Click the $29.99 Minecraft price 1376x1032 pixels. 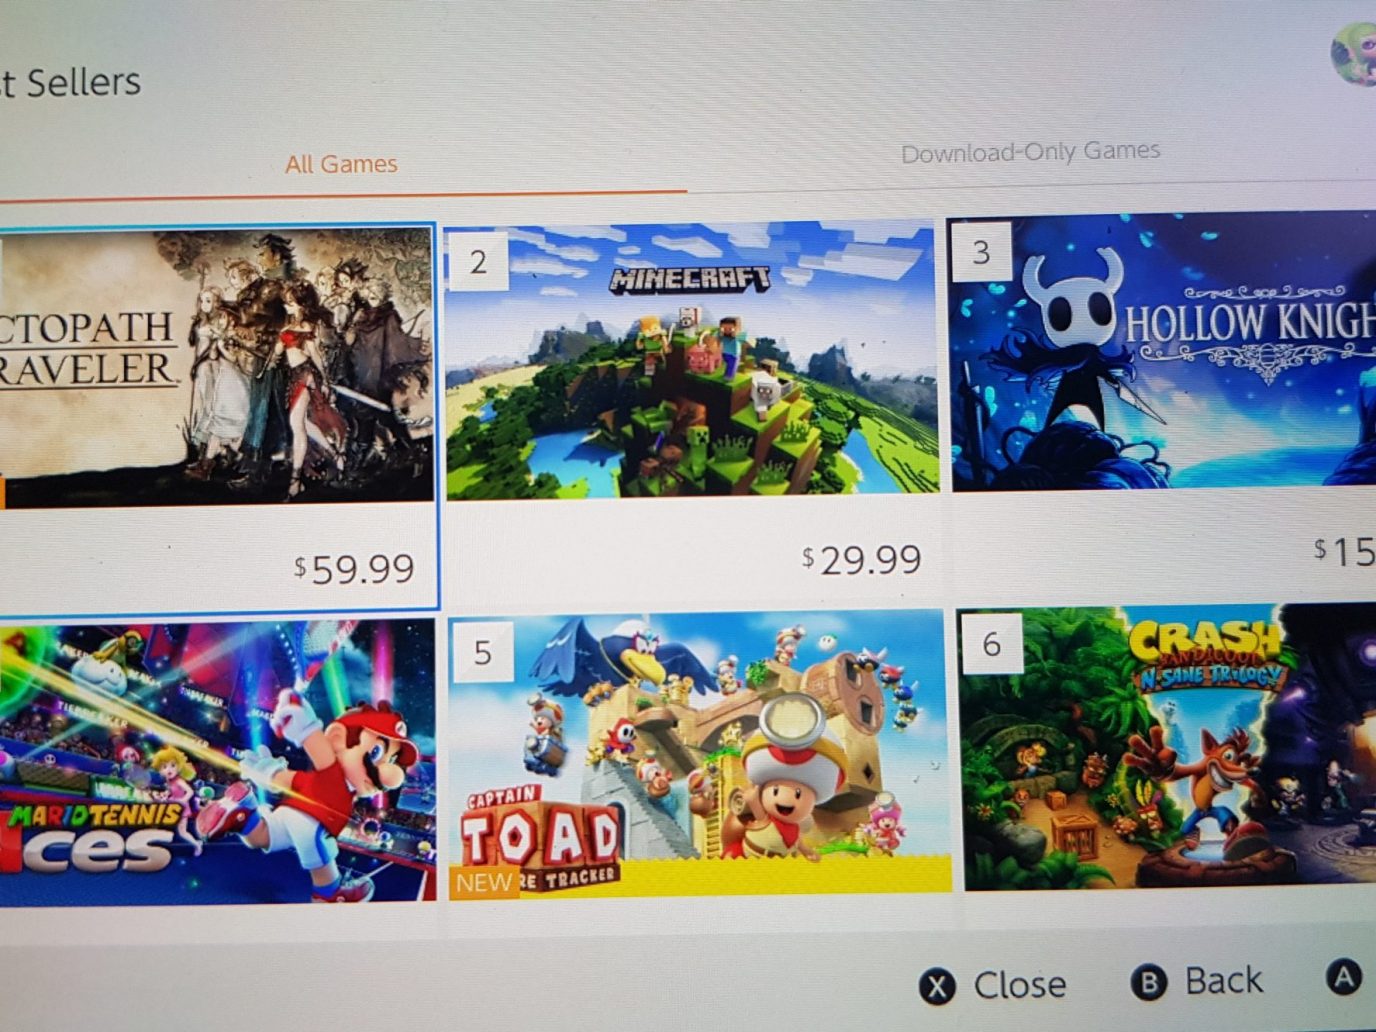click(x=861, y=560)
